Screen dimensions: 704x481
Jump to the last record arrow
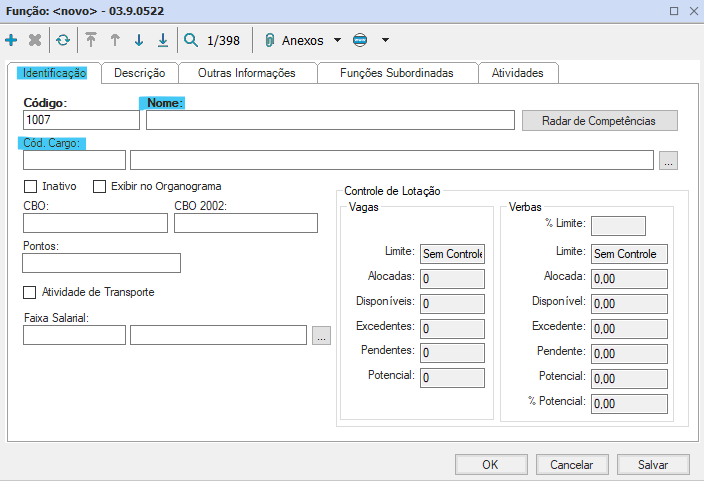163,41
